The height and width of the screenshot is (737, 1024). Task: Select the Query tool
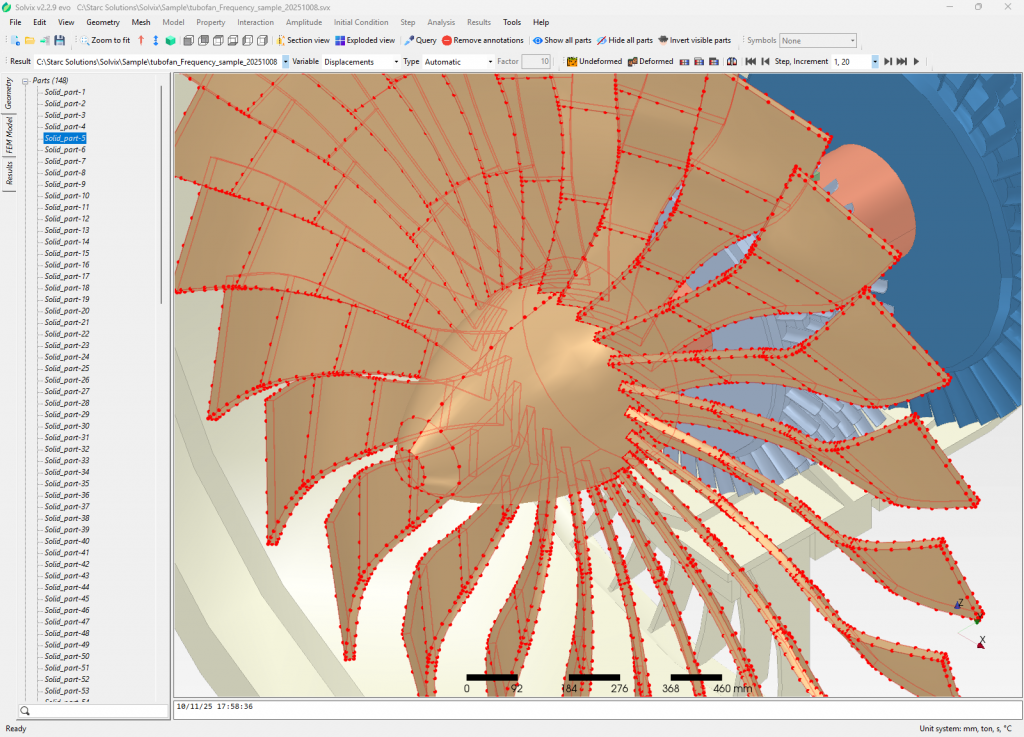pos(420,40)
